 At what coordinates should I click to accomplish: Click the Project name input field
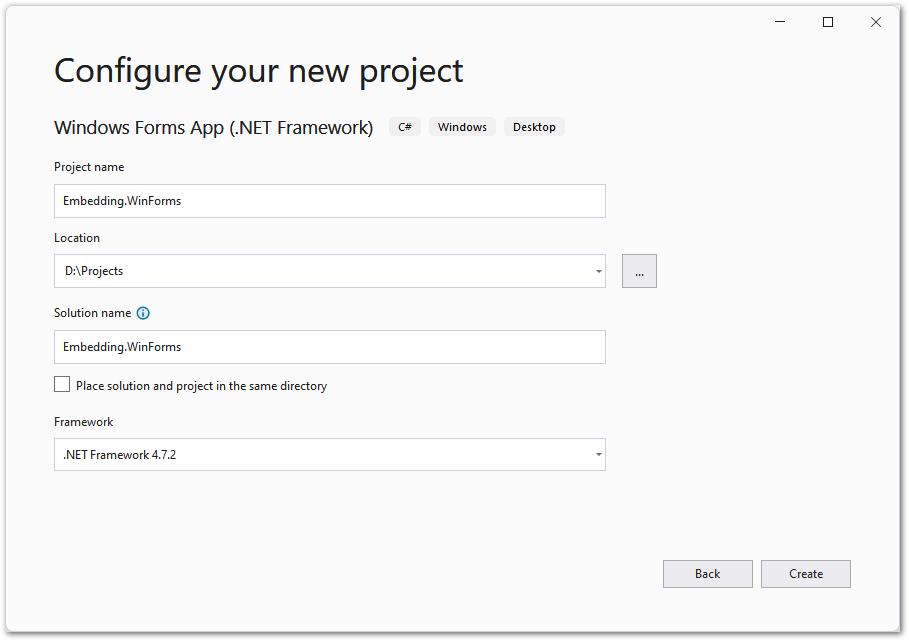[330, 201]
